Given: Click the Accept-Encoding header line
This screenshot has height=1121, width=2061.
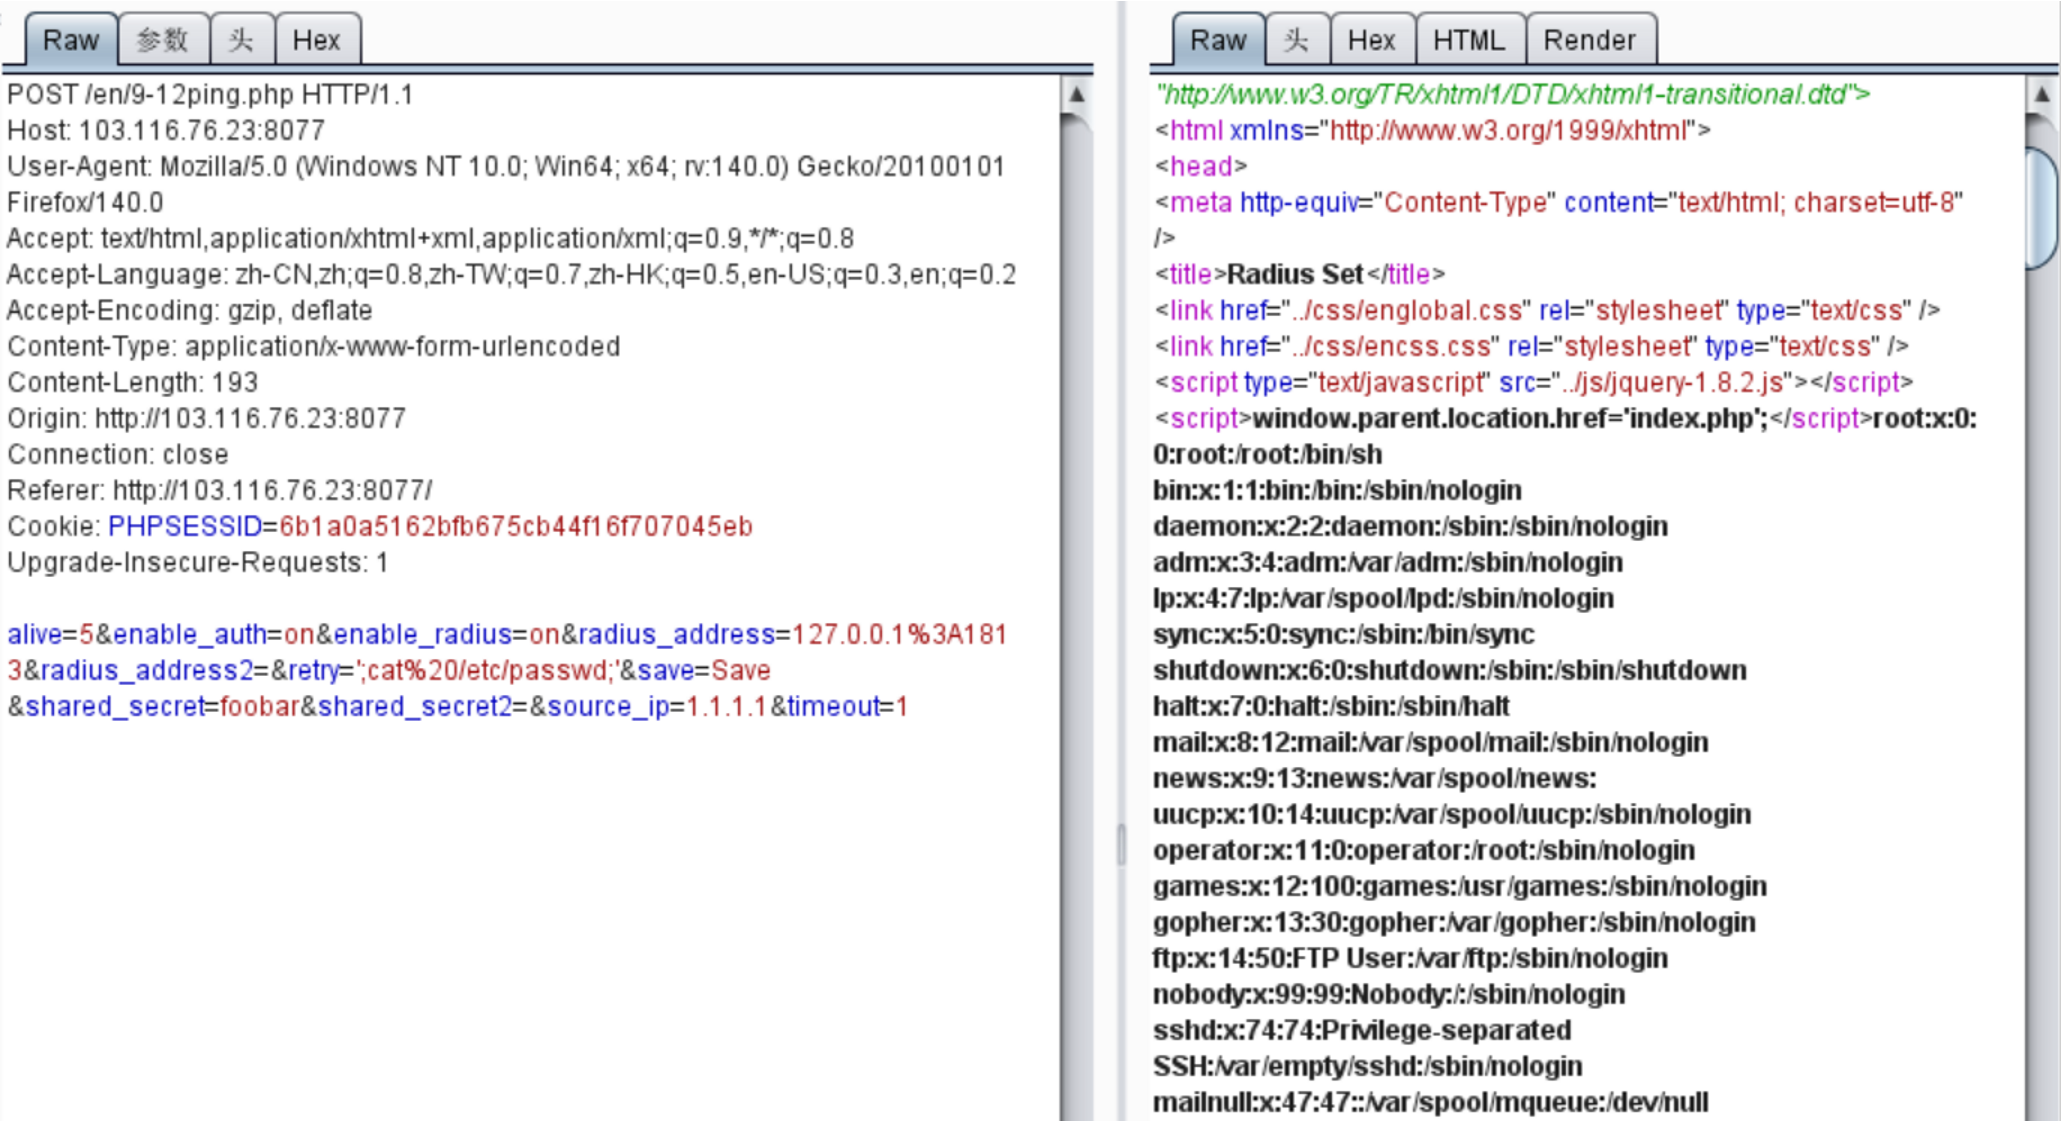Looking at the screenshot, I should click(190, 311).
